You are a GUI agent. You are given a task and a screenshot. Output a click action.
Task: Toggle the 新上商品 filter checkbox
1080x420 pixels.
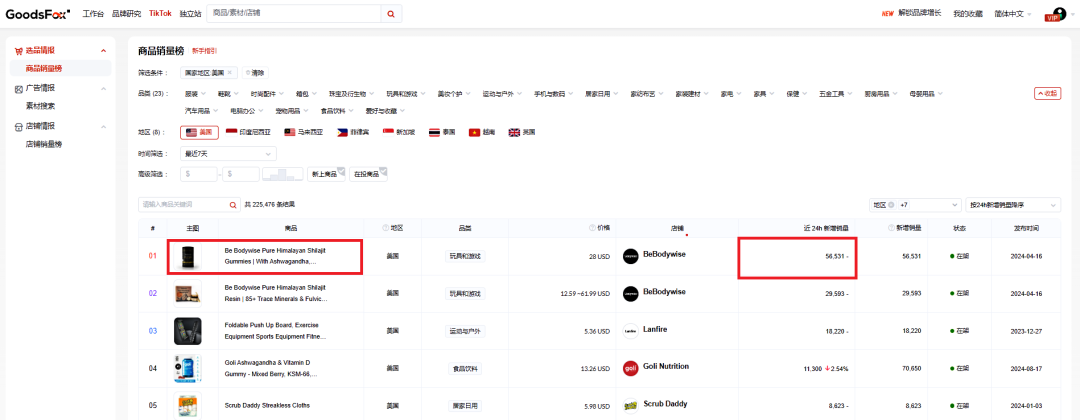(326, 174)
